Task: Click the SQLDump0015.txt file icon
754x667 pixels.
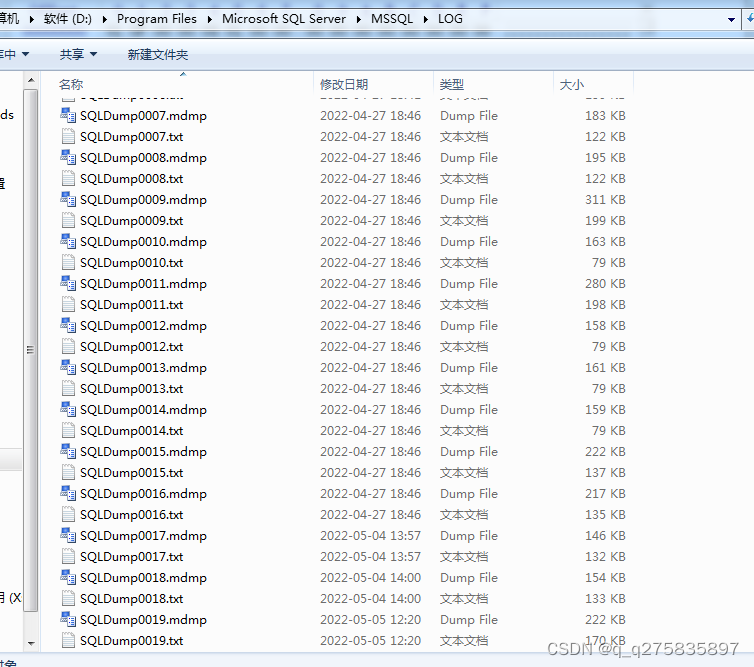Action: coord(68,472)
